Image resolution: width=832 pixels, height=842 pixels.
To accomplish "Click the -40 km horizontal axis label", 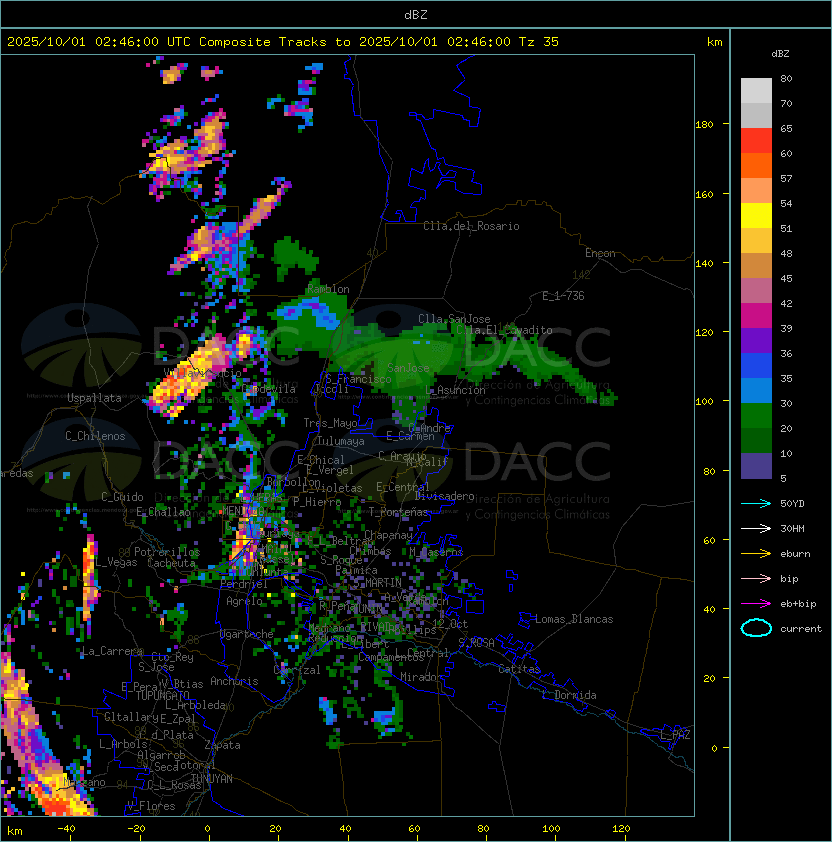I will click(66, 829).
